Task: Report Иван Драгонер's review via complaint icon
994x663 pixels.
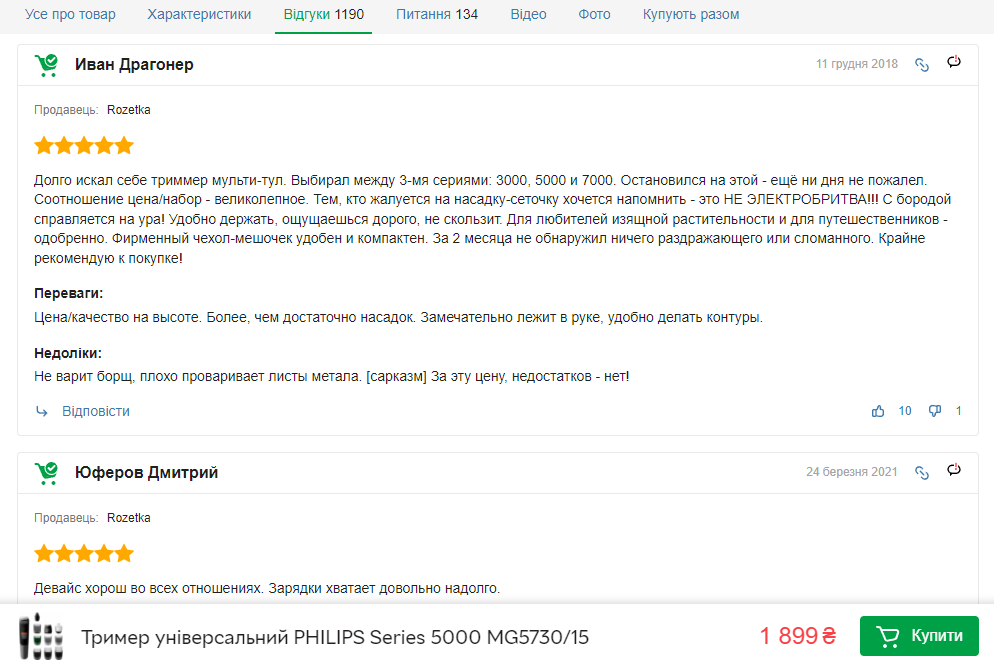Action: [954, 63]
